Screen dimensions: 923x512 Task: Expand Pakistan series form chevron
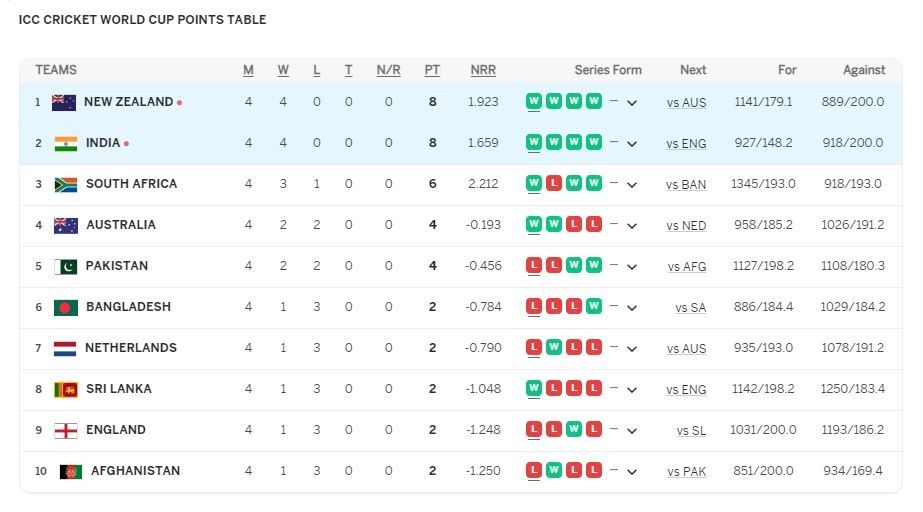click(632, 267)
